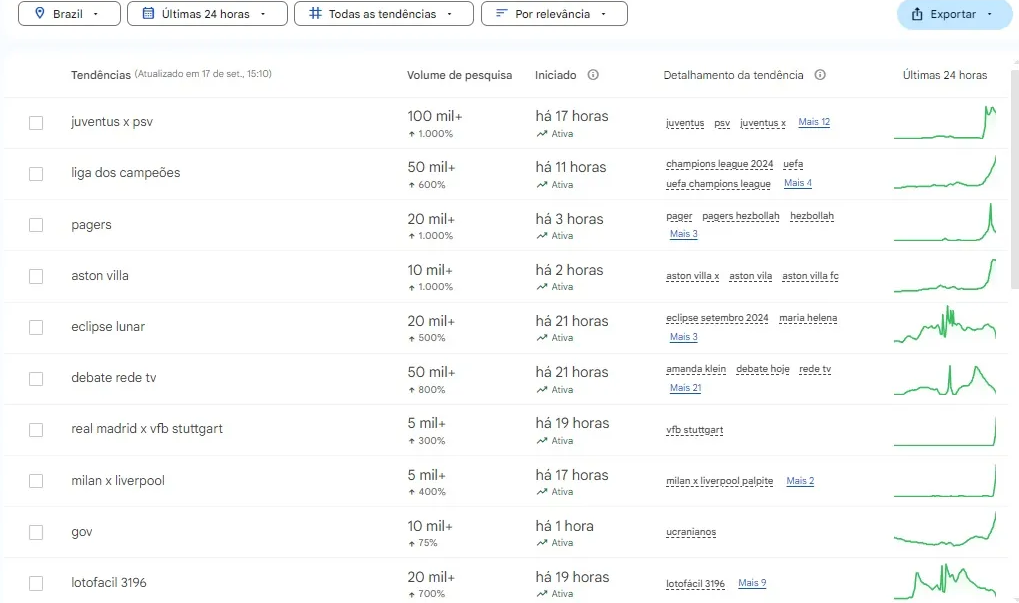Image resolution: width=1019 pixels, height=603 pixels.
Task: Click the Volume de pesquisa column header
Action: pos(459,75)
